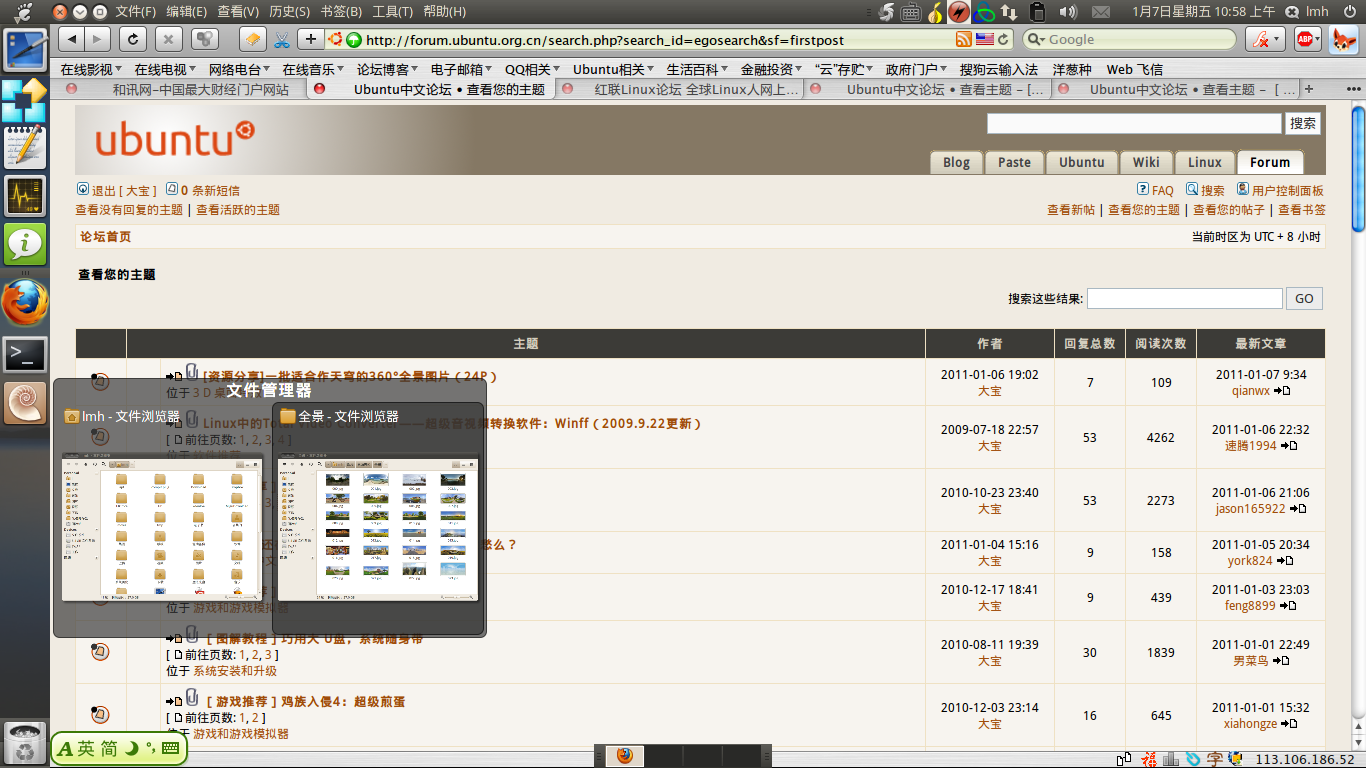Toggle 英 language mode in input method bar
Viewport: 1366px width, 768px height.
[x=86, y=748]
